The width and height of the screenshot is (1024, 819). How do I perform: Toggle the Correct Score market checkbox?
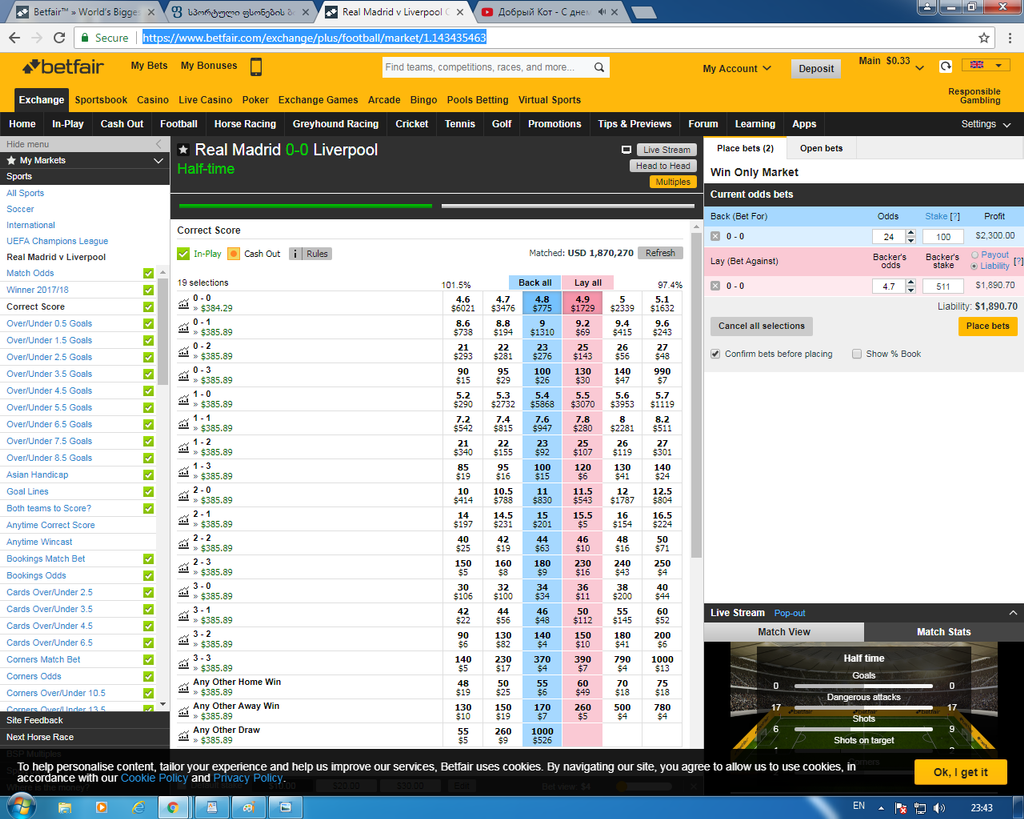(x=149, y=306)
